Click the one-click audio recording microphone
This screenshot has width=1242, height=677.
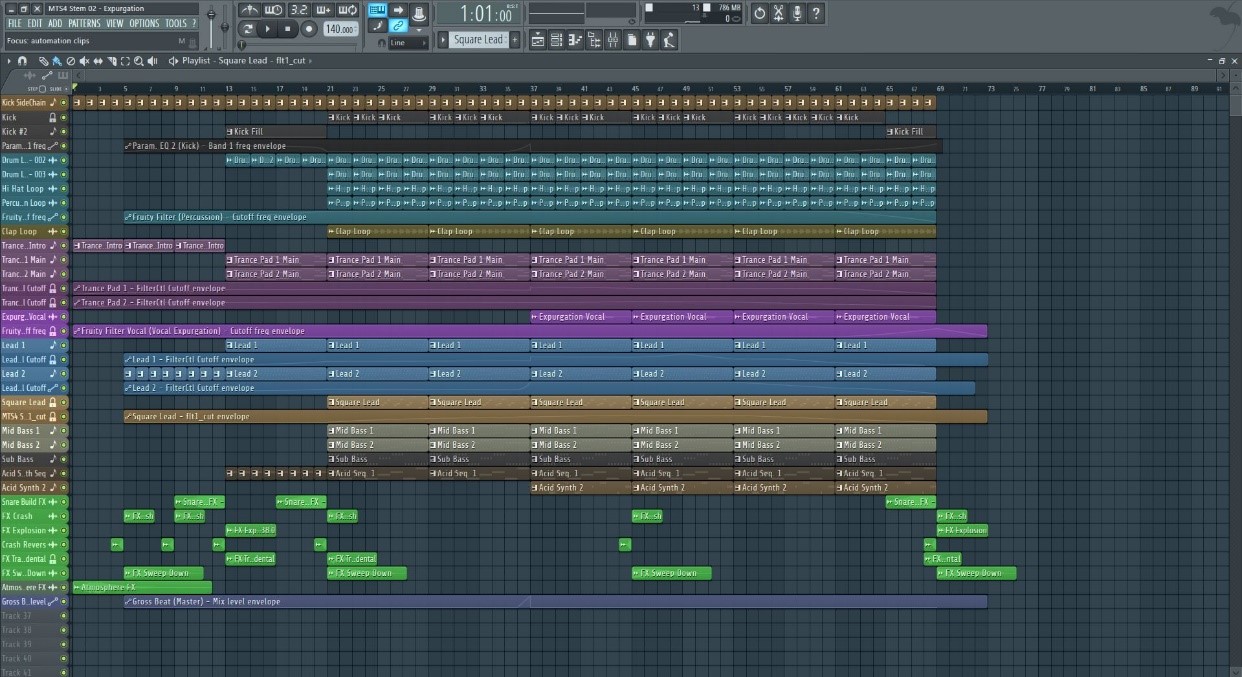click(798, 13)
